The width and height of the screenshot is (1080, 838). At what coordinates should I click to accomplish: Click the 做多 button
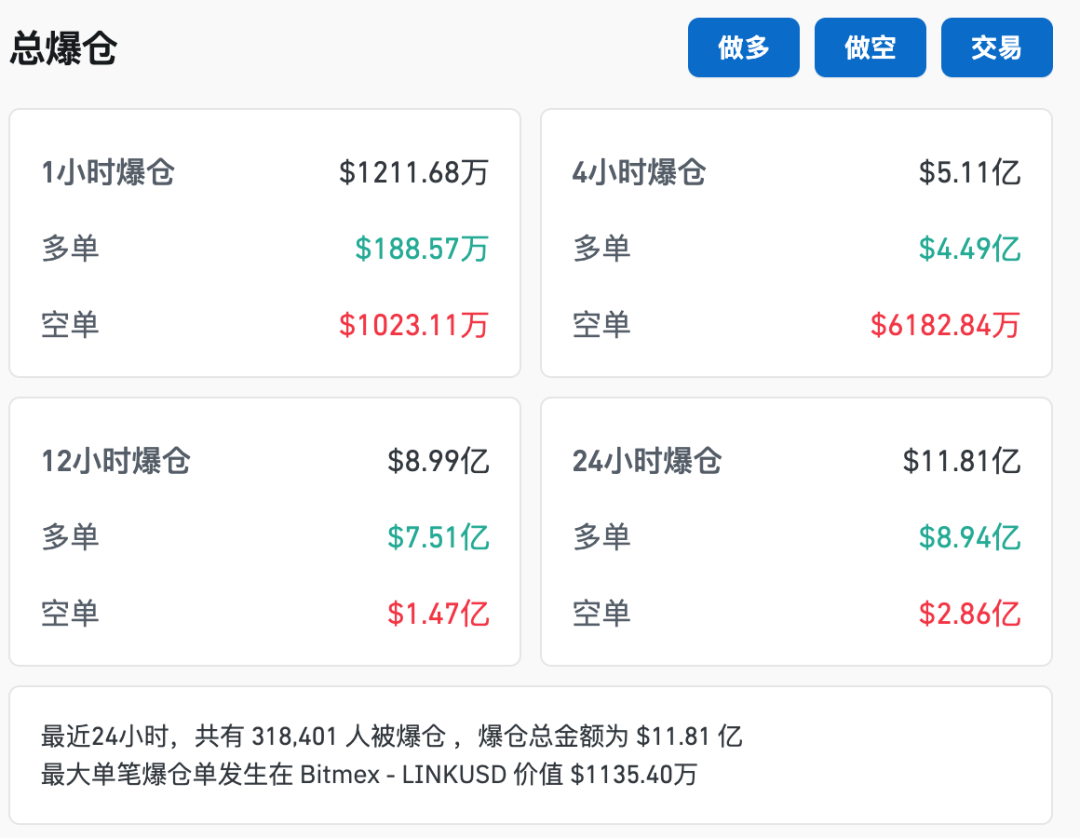tap(743, 47)
